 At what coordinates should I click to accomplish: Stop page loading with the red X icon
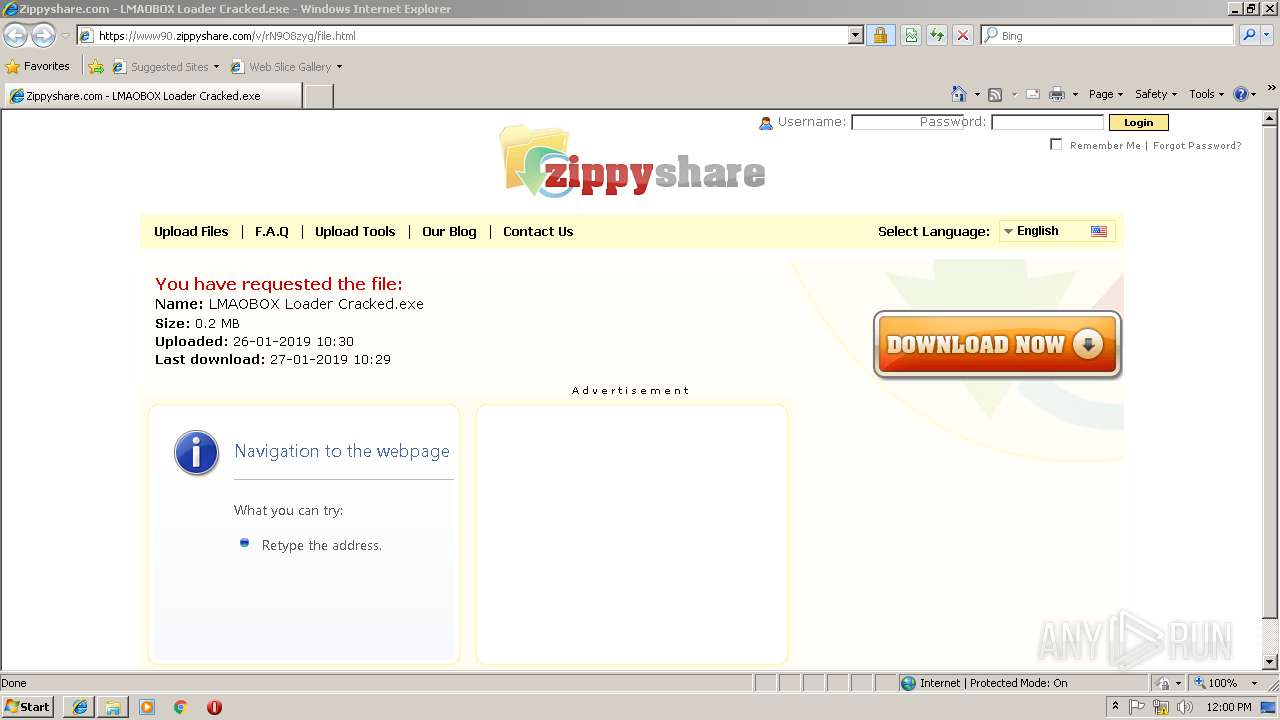pos(963,36)
